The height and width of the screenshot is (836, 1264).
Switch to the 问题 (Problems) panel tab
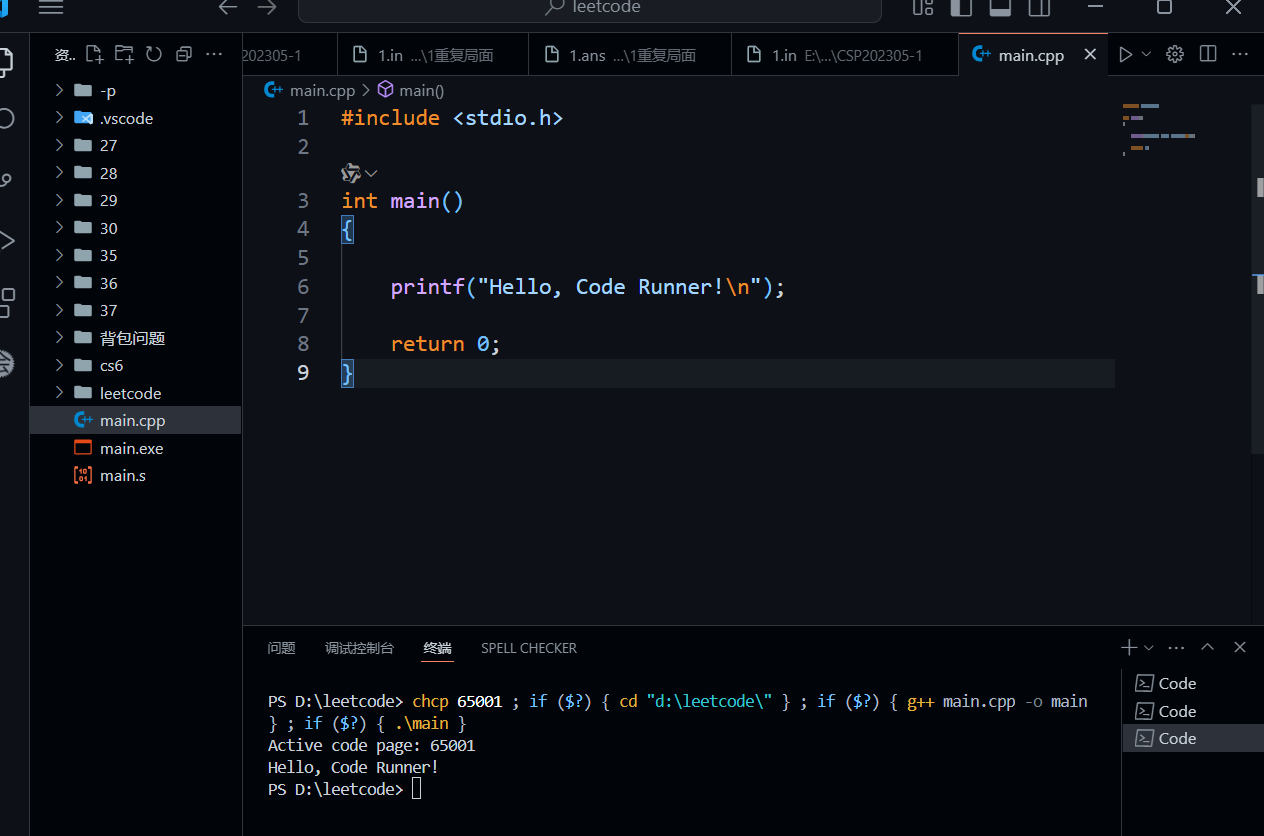click(x=281, y=648)
